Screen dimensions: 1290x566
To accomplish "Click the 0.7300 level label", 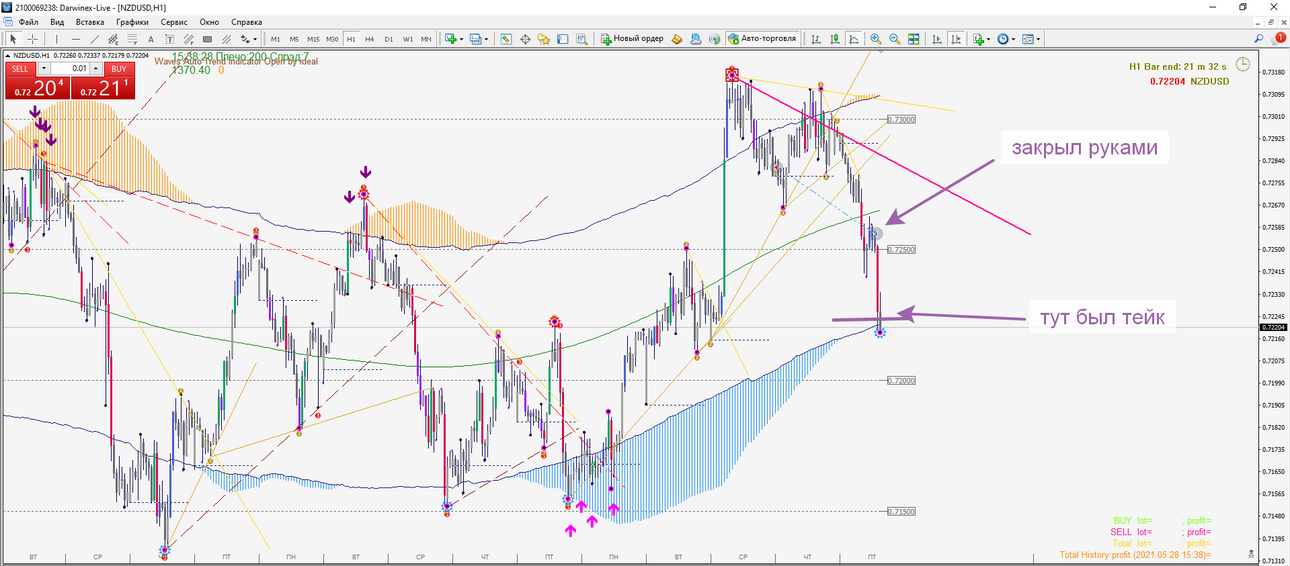I will point(903,119).
